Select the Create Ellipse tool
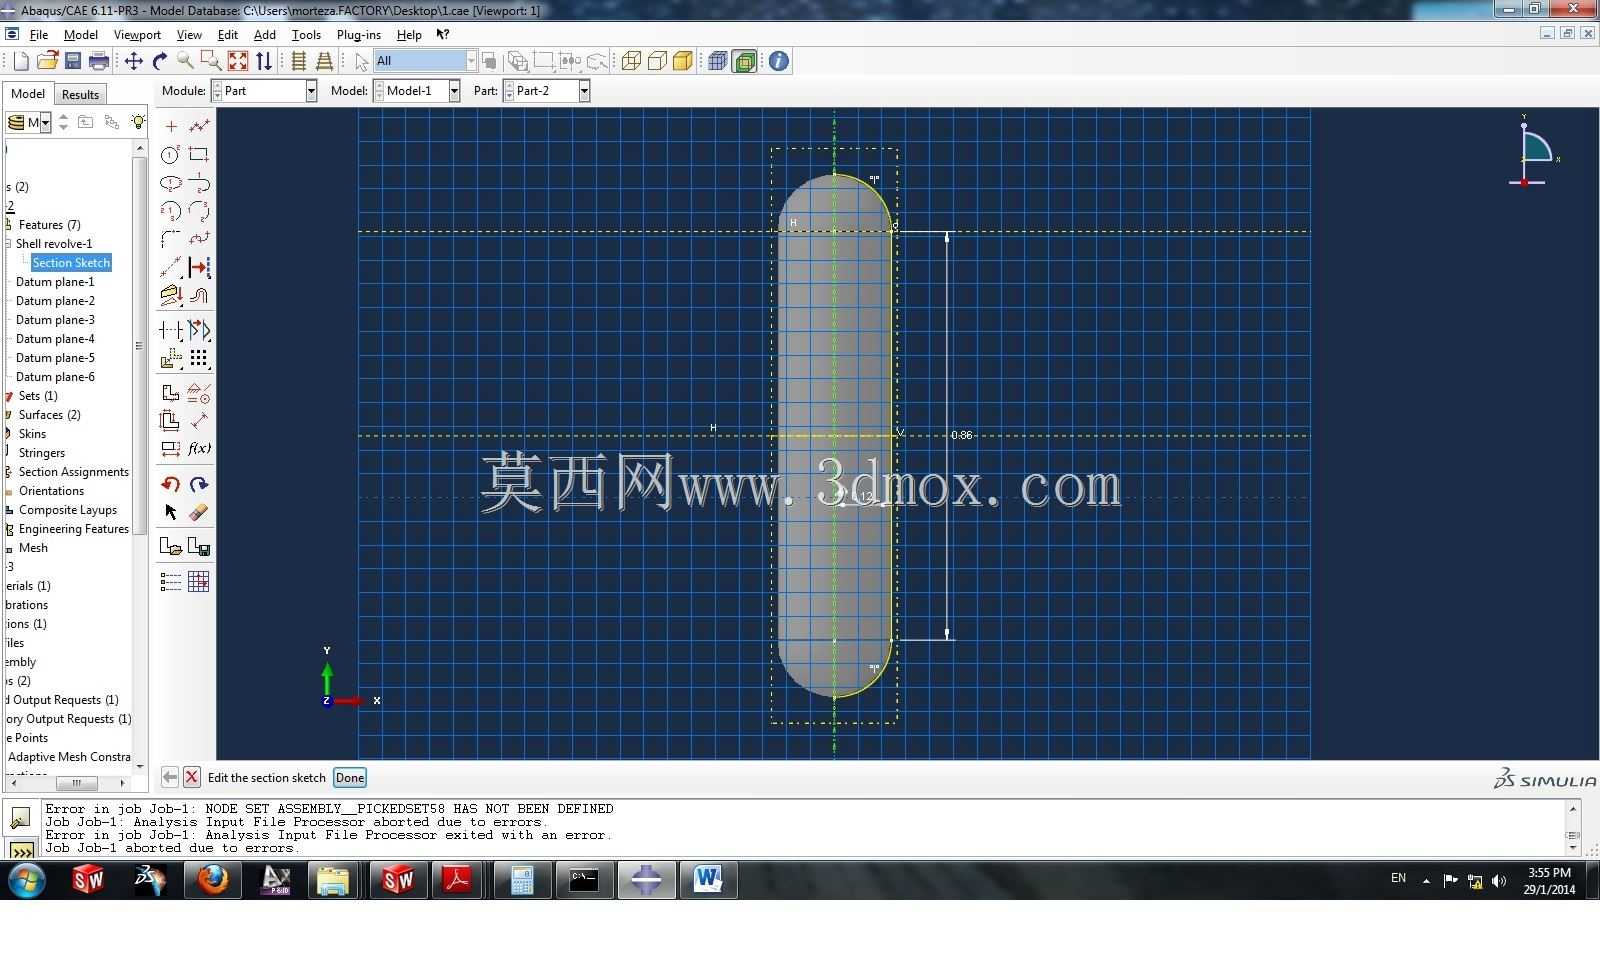 pos(171,183)
